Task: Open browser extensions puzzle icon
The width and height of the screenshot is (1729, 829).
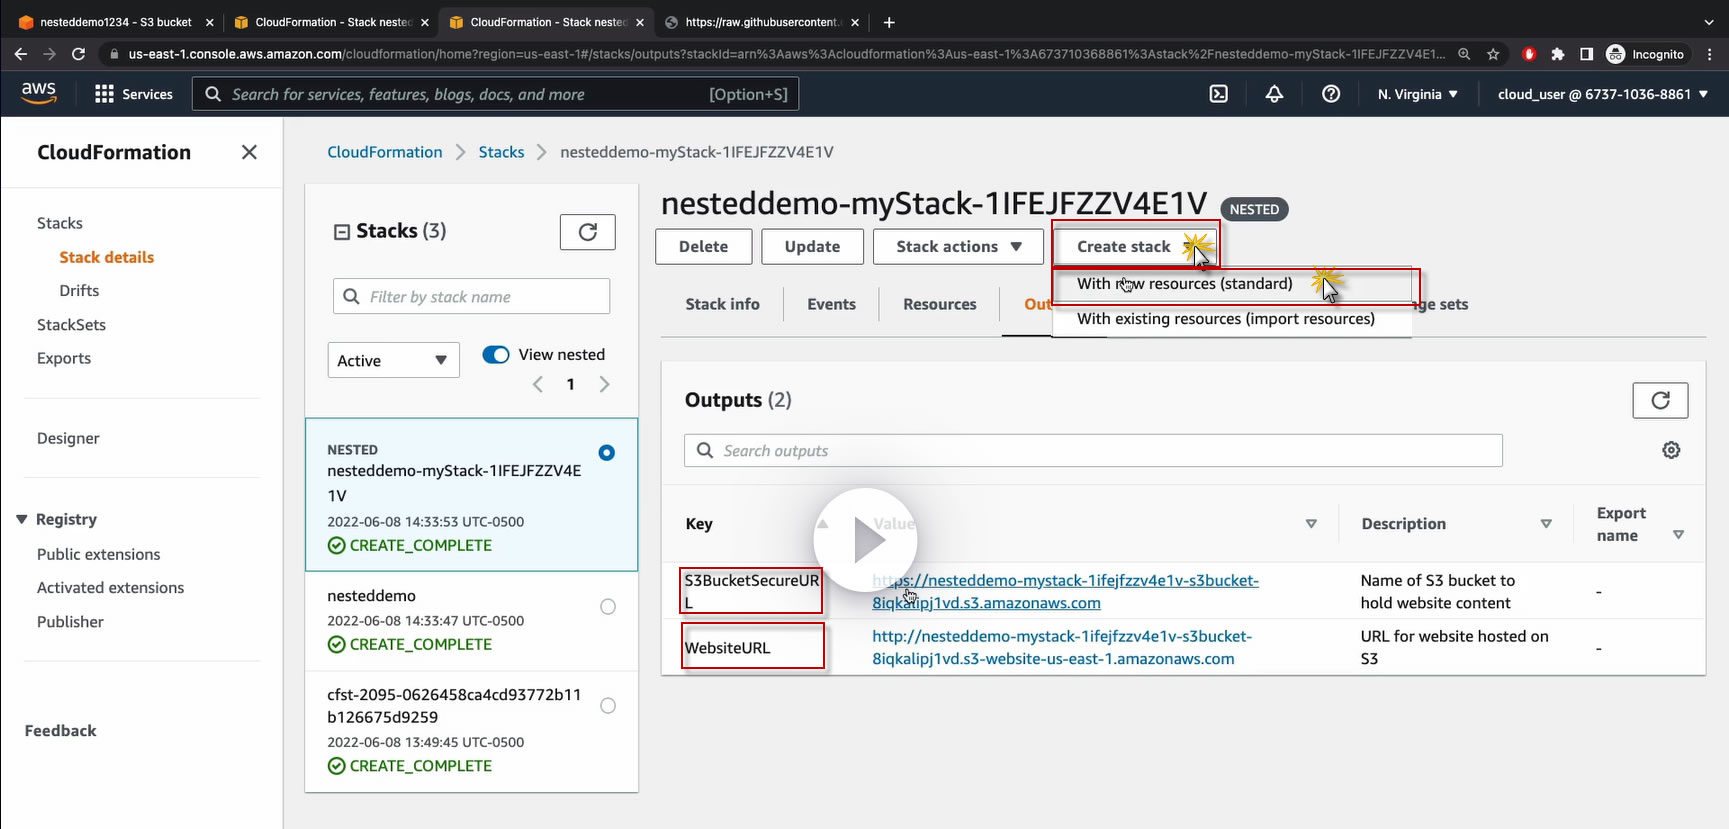Action: 1557,54
